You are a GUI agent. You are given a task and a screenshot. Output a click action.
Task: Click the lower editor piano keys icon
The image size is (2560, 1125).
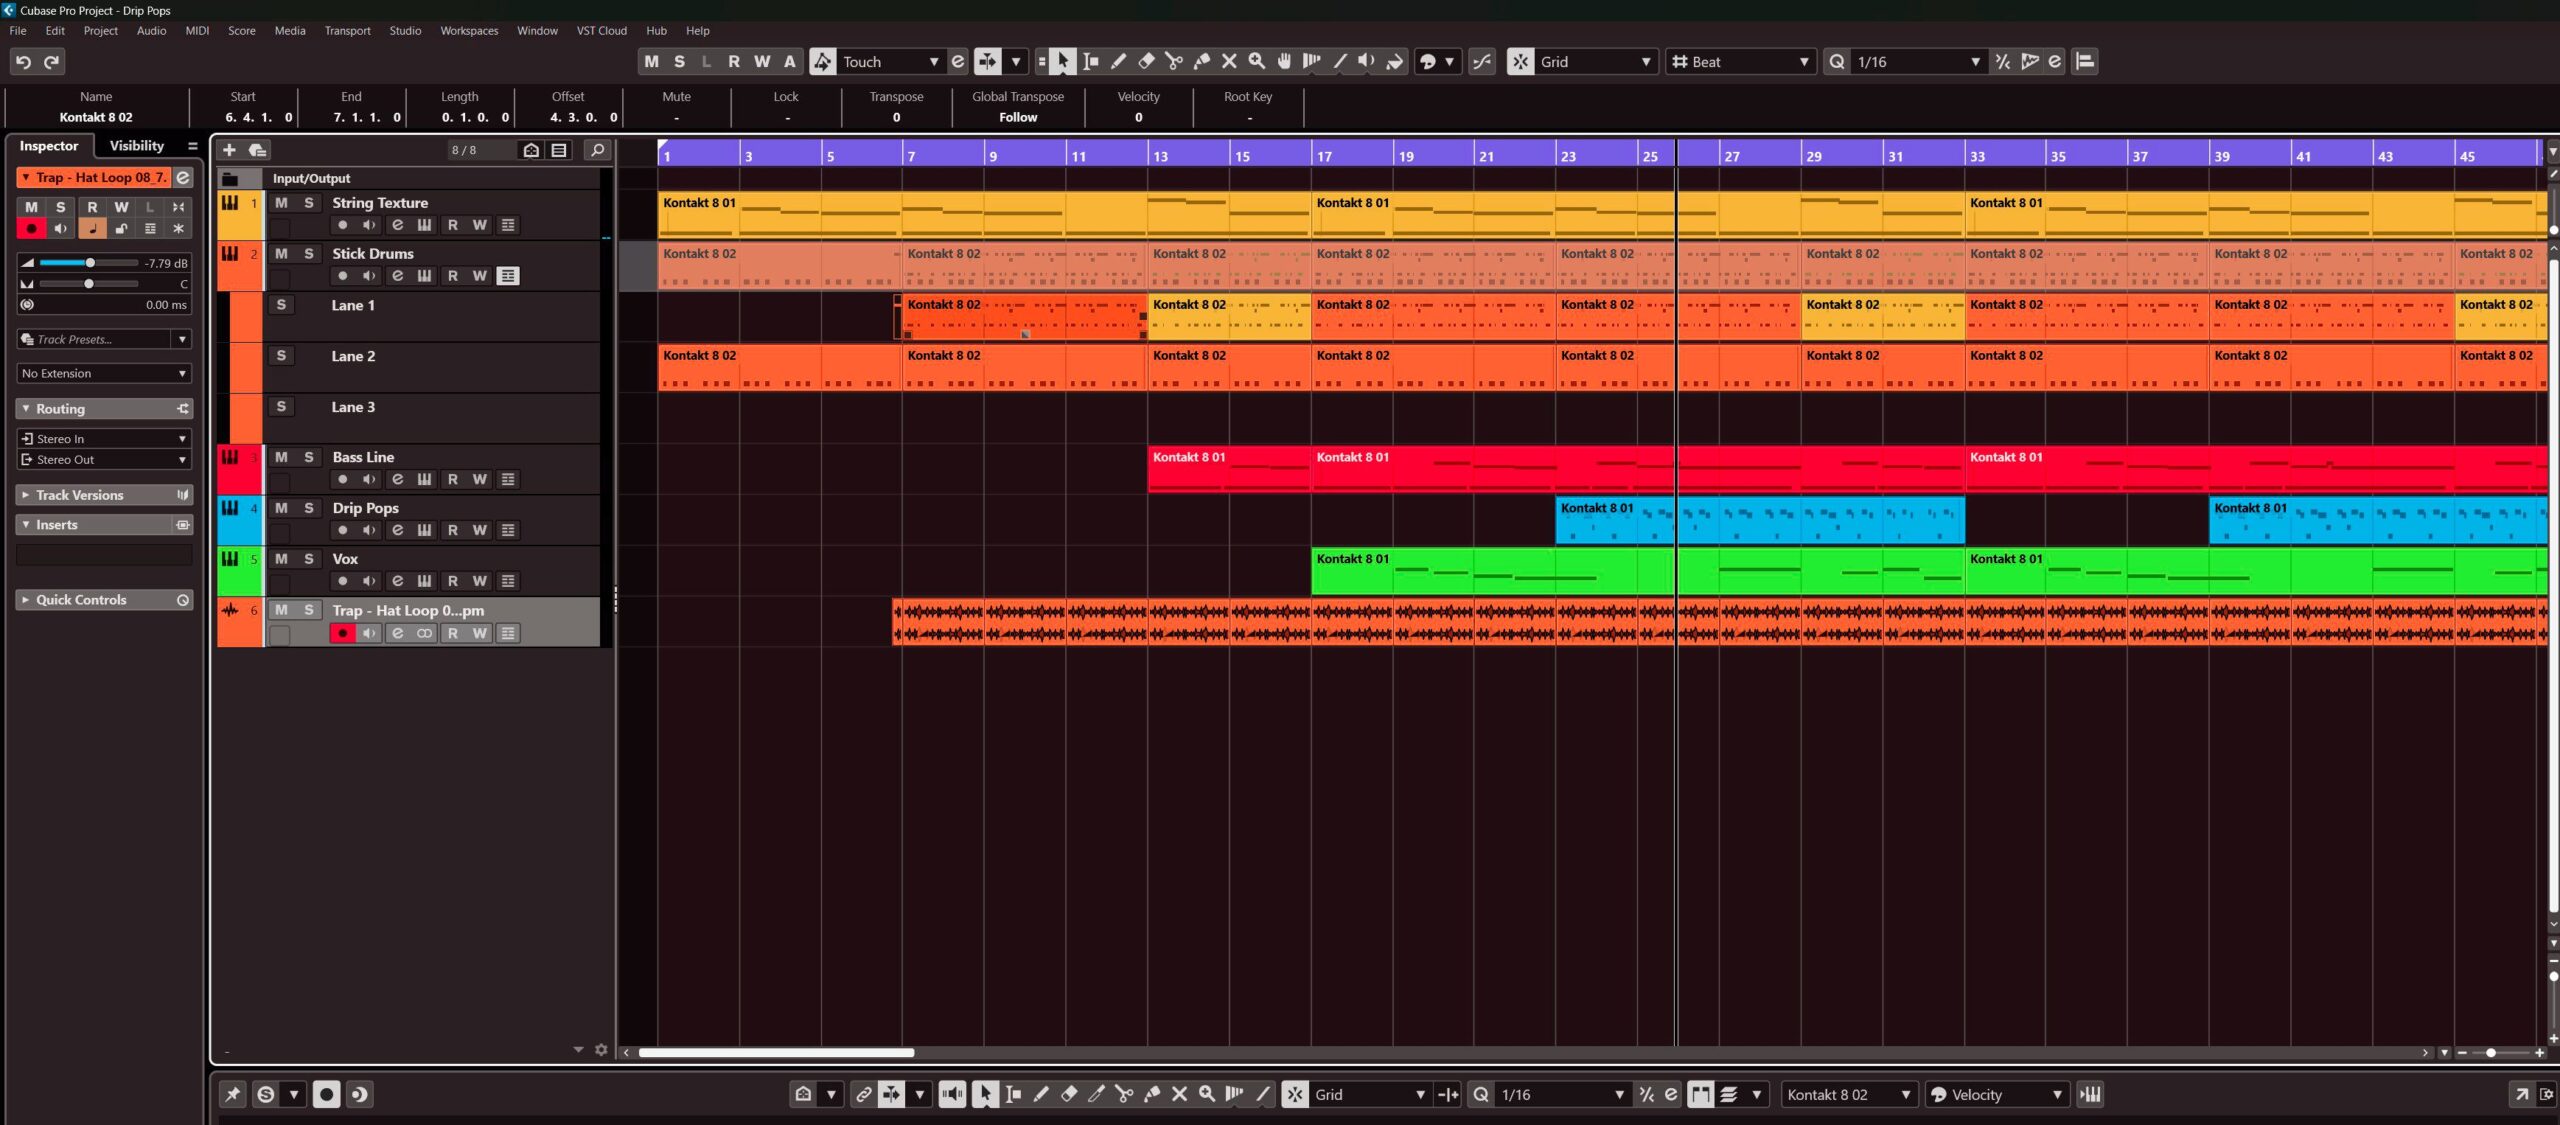coord(2090,1095)
